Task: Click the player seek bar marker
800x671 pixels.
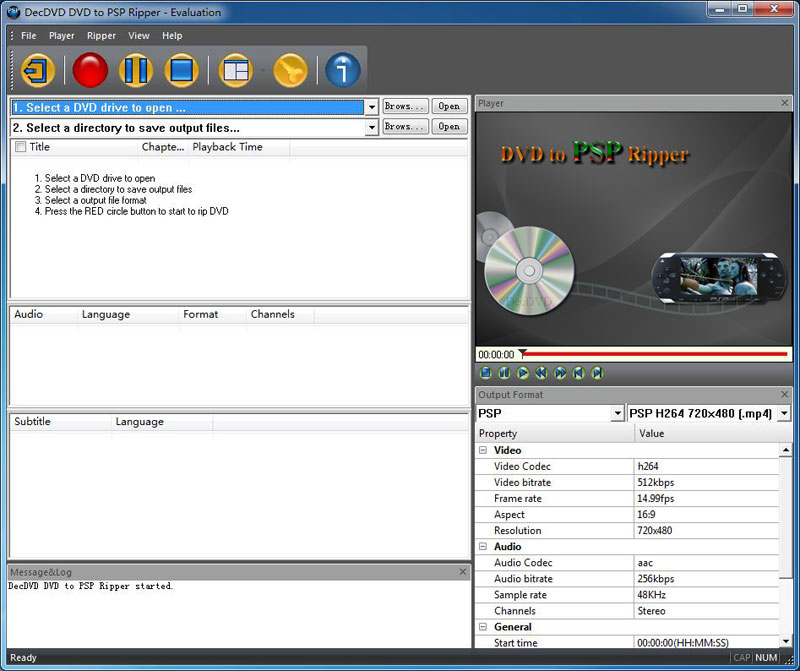Action: (x=522, y=353)
